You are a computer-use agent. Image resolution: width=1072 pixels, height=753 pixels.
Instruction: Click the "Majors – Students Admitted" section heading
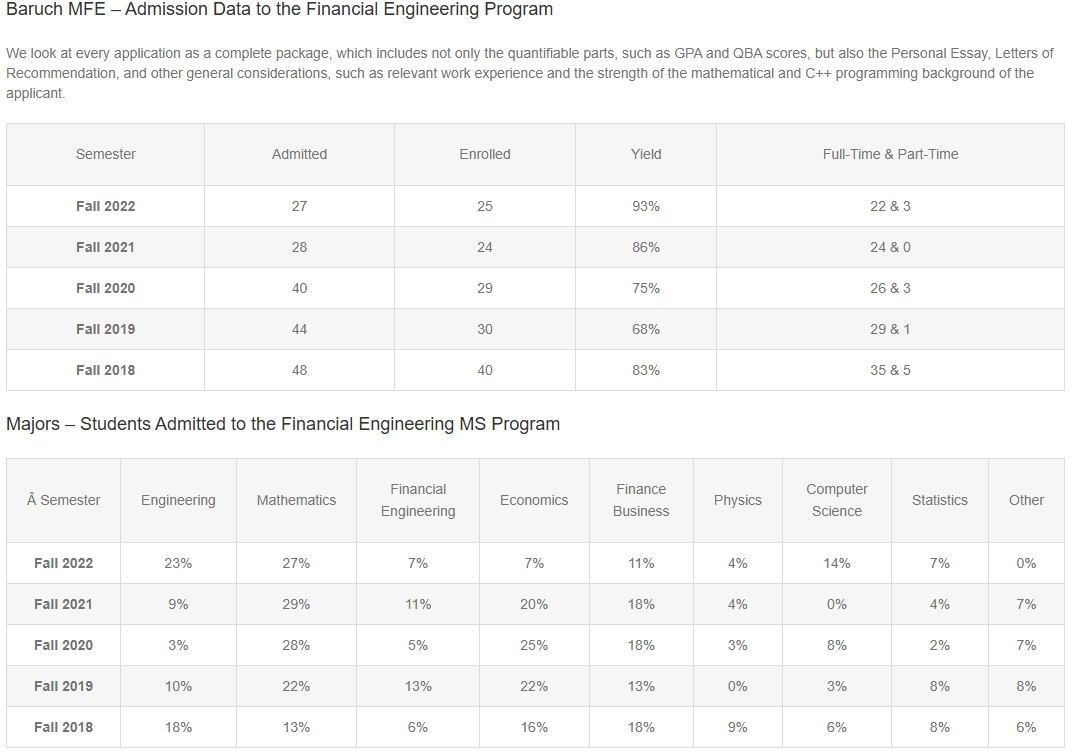(283, 424)
